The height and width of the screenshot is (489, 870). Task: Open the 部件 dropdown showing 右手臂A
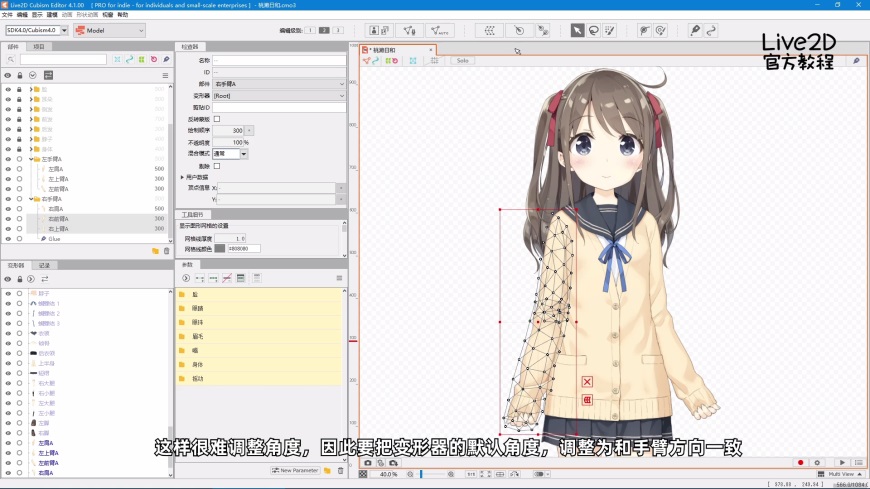pyautogui.click(x=279, y=84)
